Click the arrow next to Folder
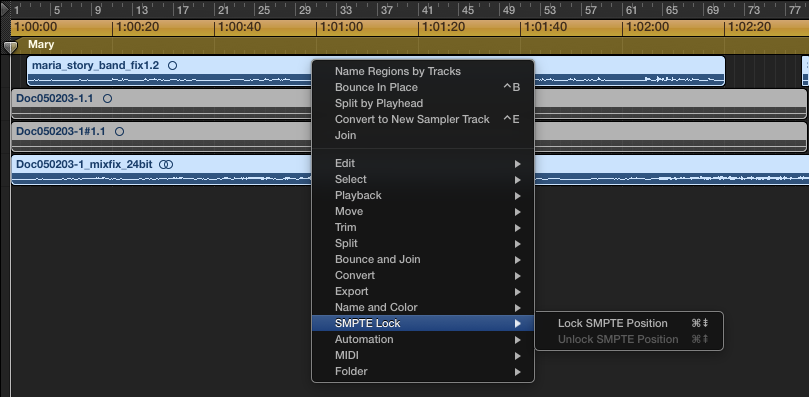Image resolution: width=809 pixels, height=397 pixels. point(517,372)
